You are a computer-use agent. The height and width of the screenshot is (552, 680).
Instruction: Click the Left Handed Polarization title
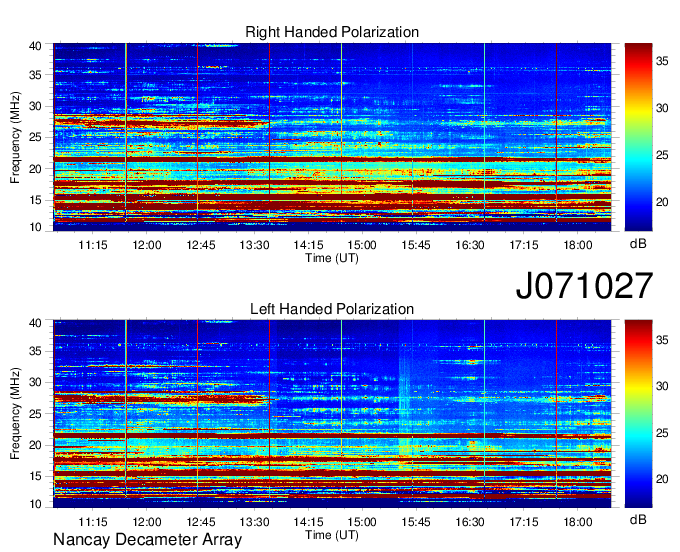[x=332, y=309]
